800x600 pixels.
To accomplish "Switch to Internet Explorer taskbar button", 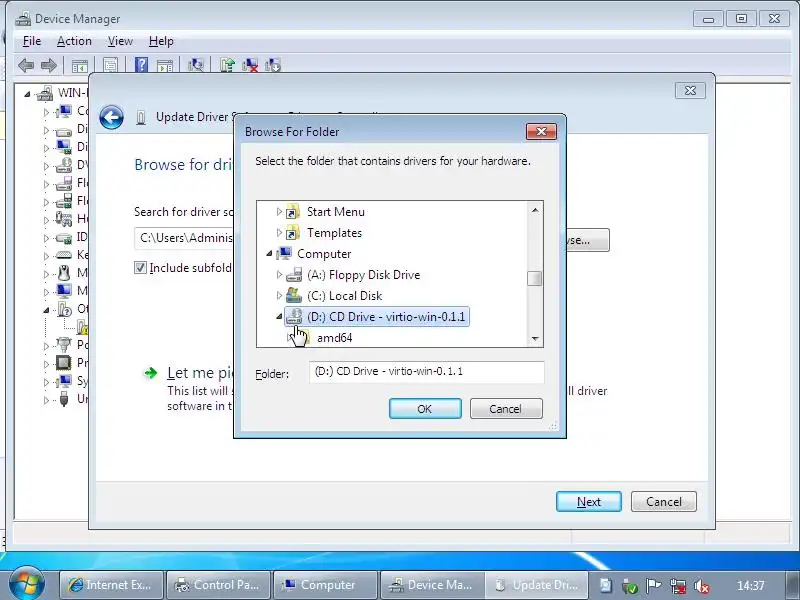I will point(111,585).
